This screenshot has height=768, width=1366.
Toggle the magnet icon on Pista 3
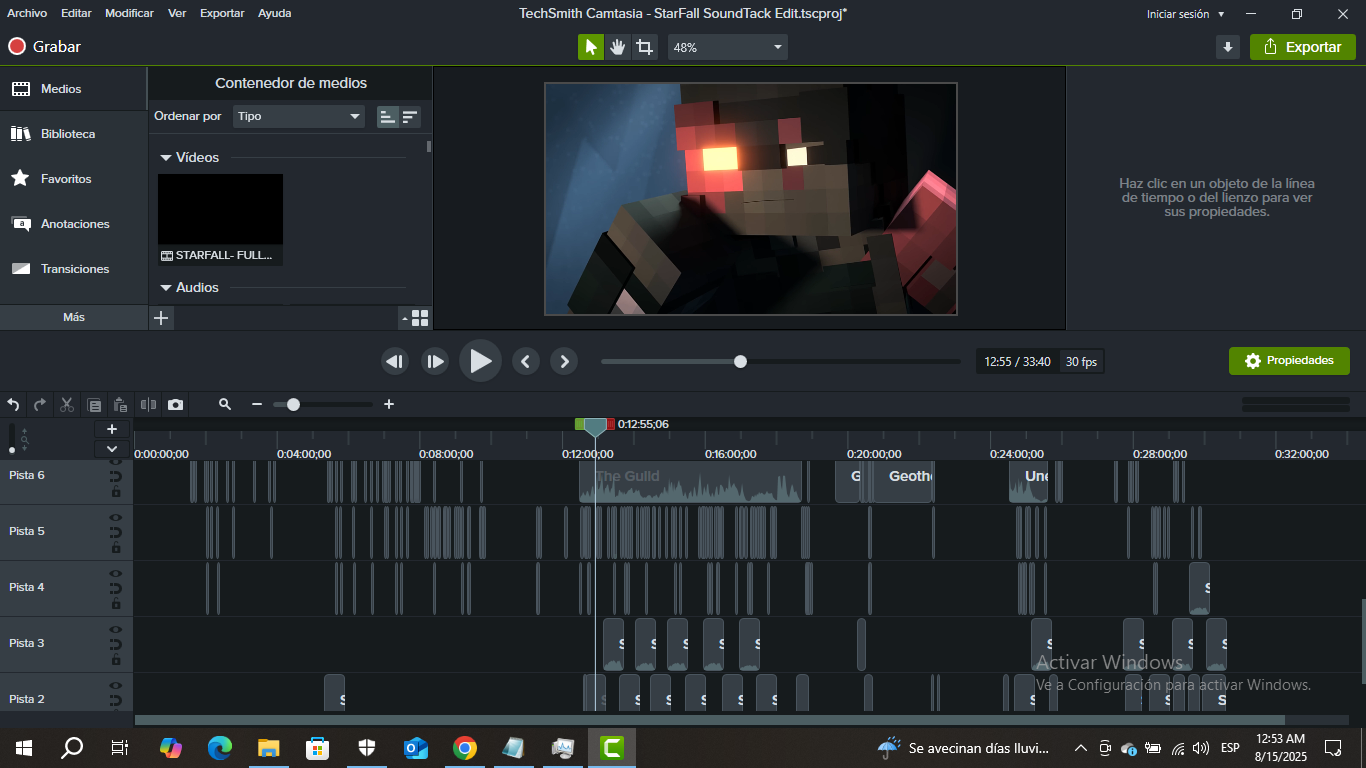click(x=116, y=644)
